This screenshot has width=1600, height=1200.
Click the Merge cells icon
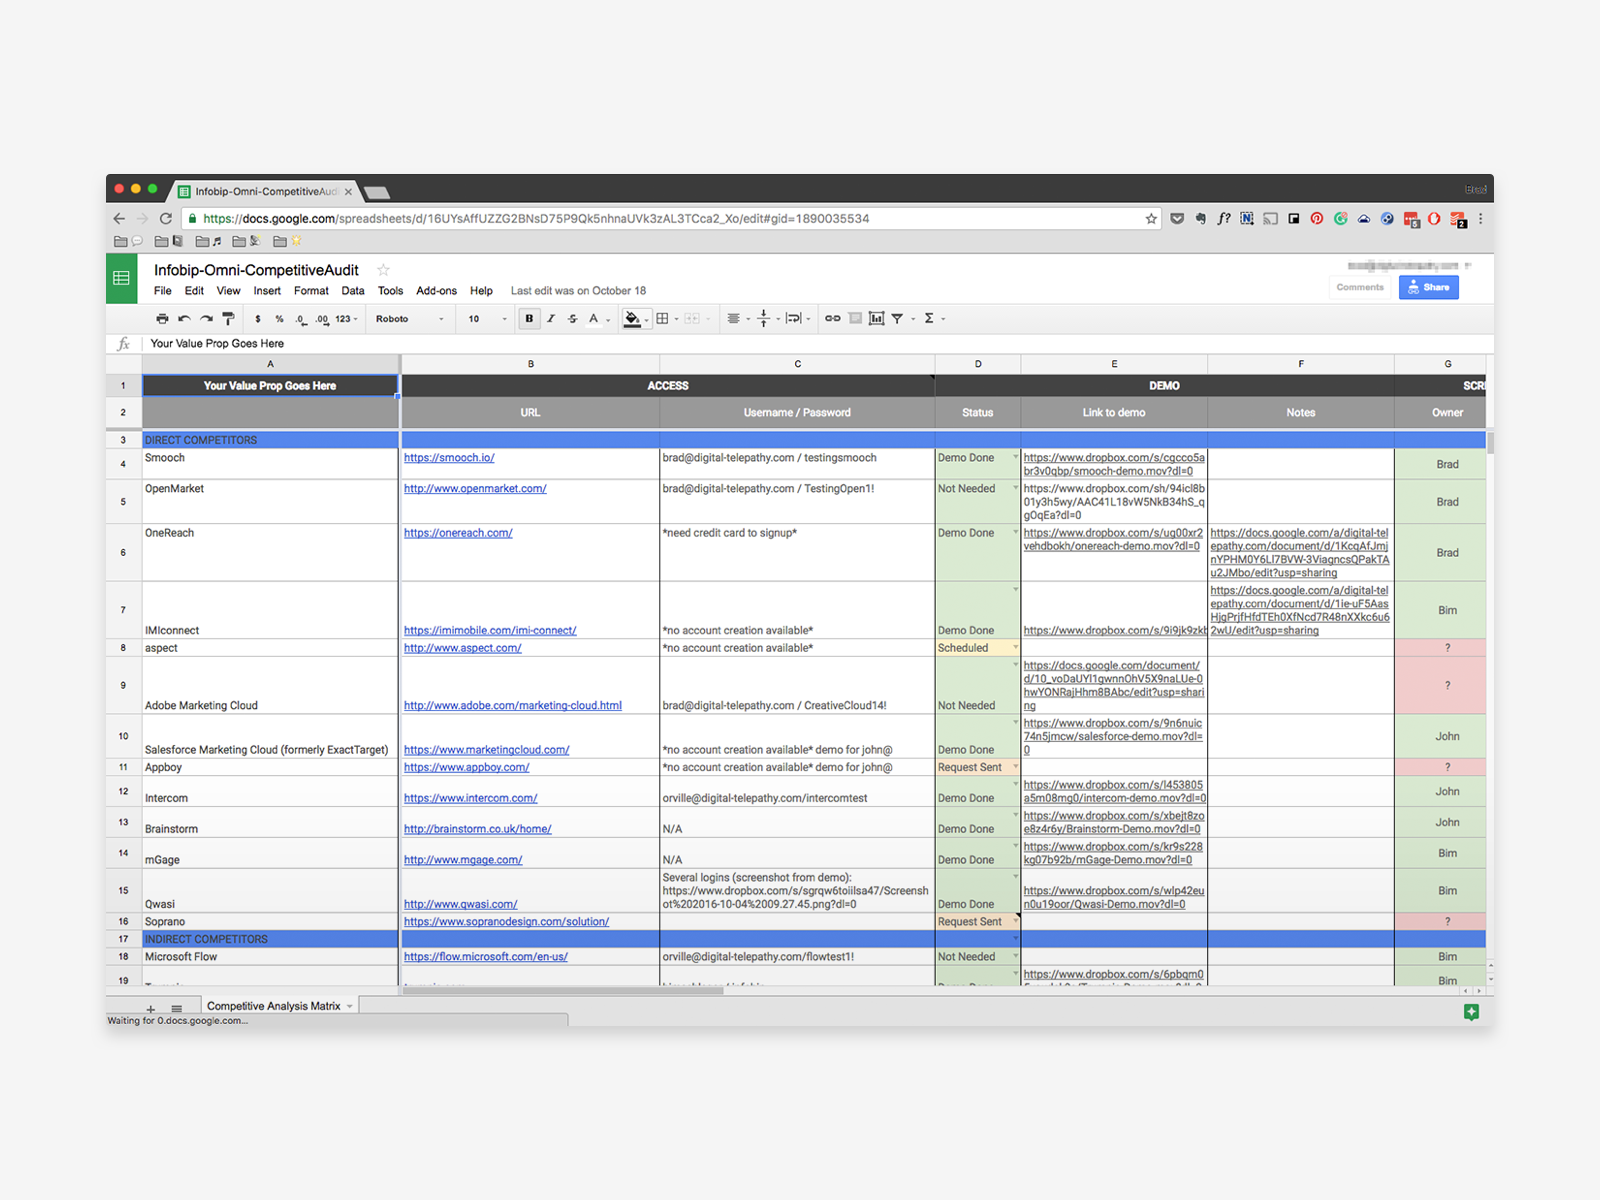[692, 319]
